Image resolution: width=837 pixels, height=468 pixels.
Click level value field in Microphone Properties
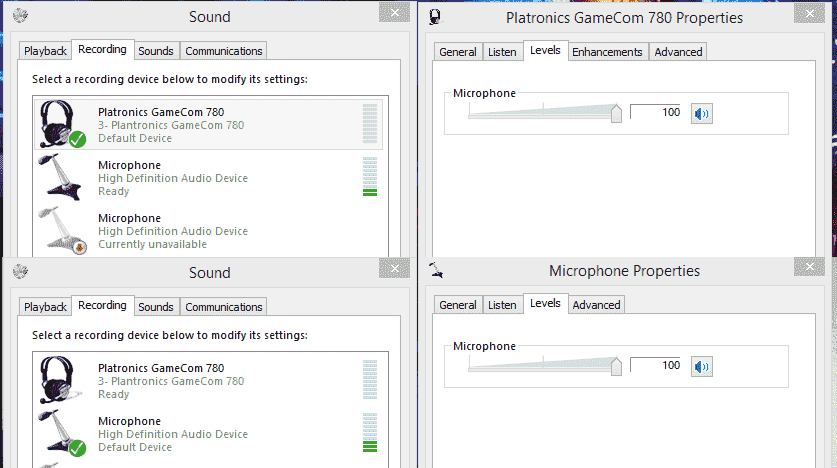click(656, 365)
